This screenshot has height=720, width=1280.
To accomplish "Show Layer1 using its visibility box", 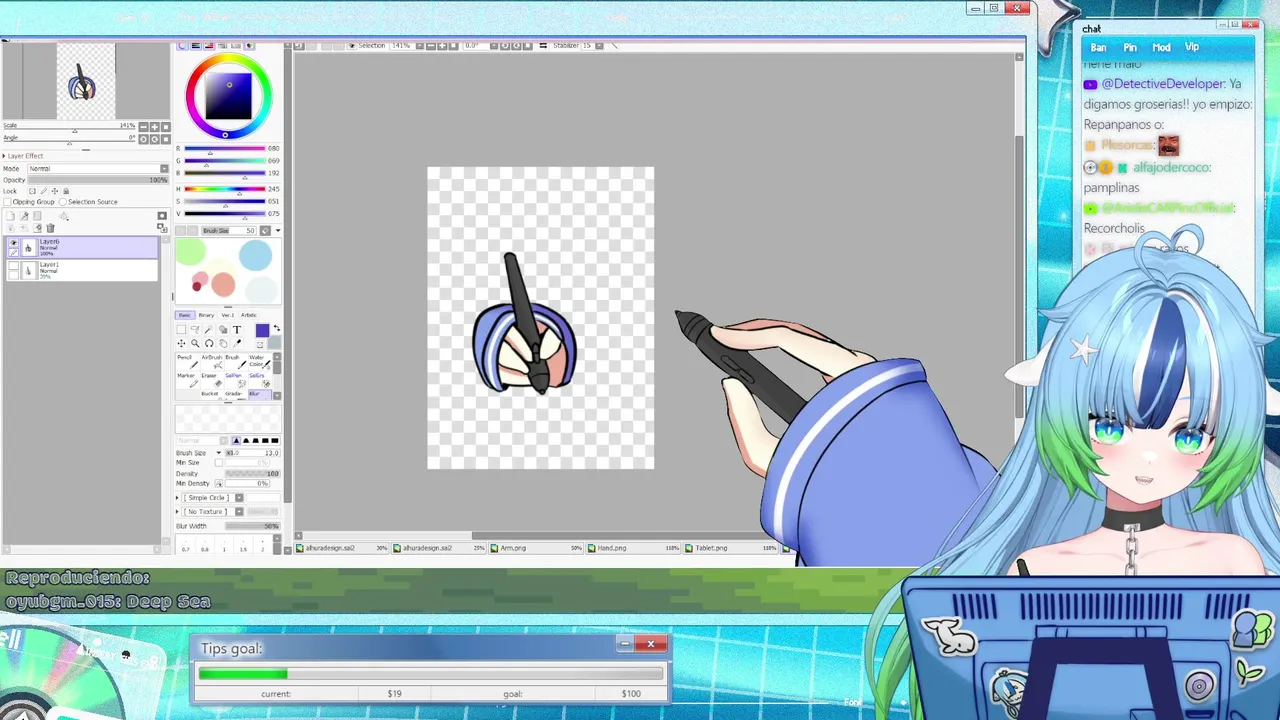I will 14,265.
